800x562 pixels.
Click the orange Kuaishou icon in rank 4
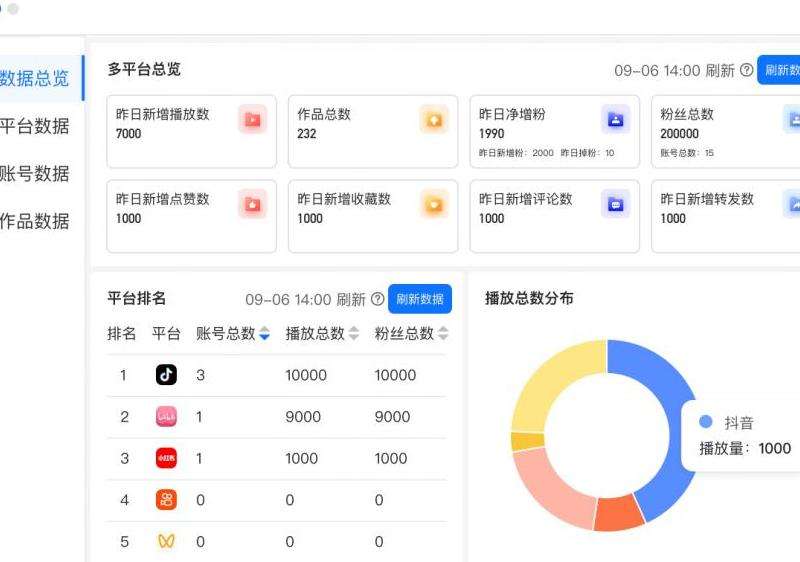click(x=166, y=500)
